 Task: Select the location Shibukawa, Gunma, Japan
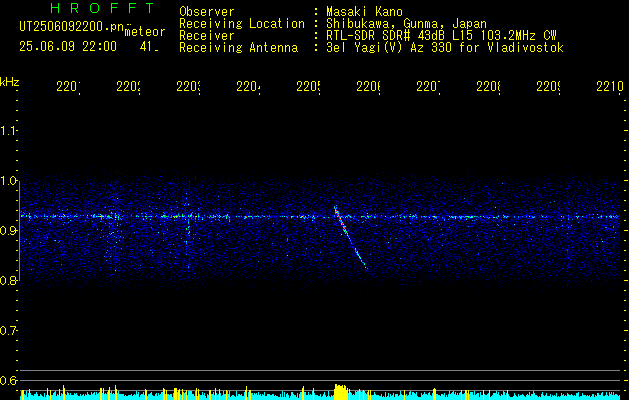click(406, 23)
